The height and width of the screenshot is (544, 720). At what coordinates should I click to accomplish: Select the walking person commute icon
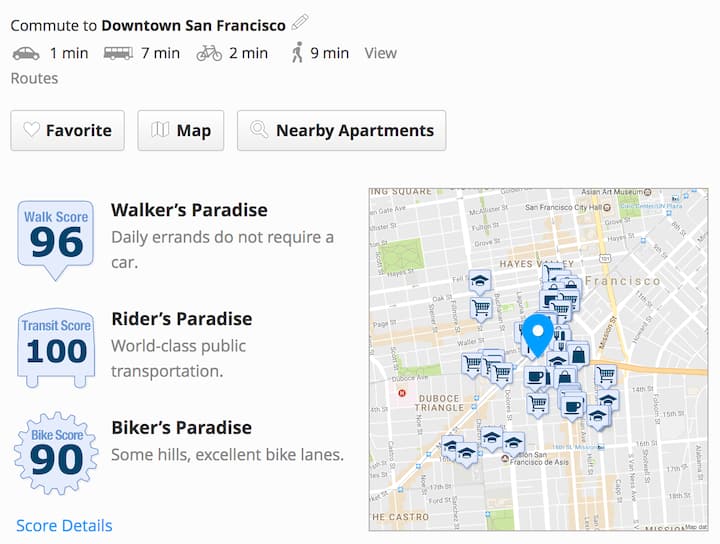point(297,53)
